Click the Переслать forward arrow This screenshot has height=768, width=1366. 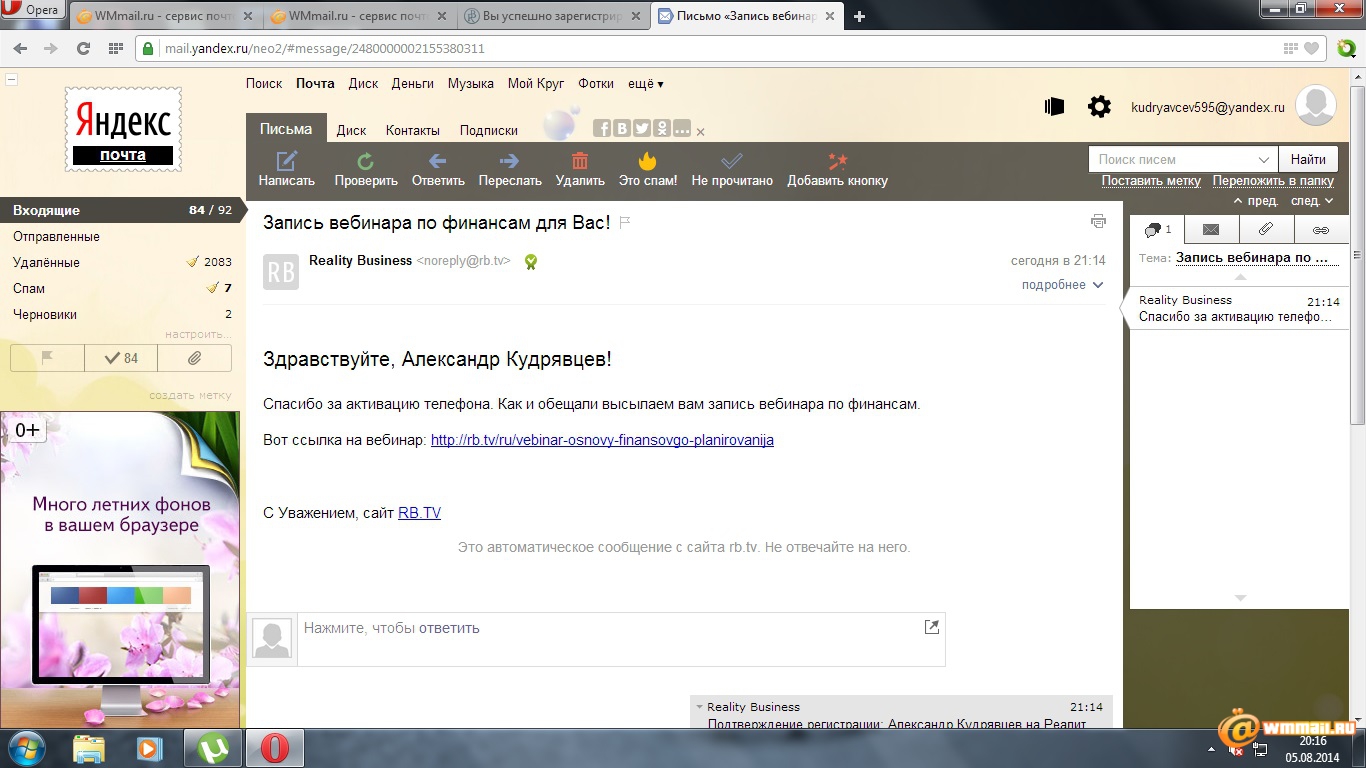509,160
